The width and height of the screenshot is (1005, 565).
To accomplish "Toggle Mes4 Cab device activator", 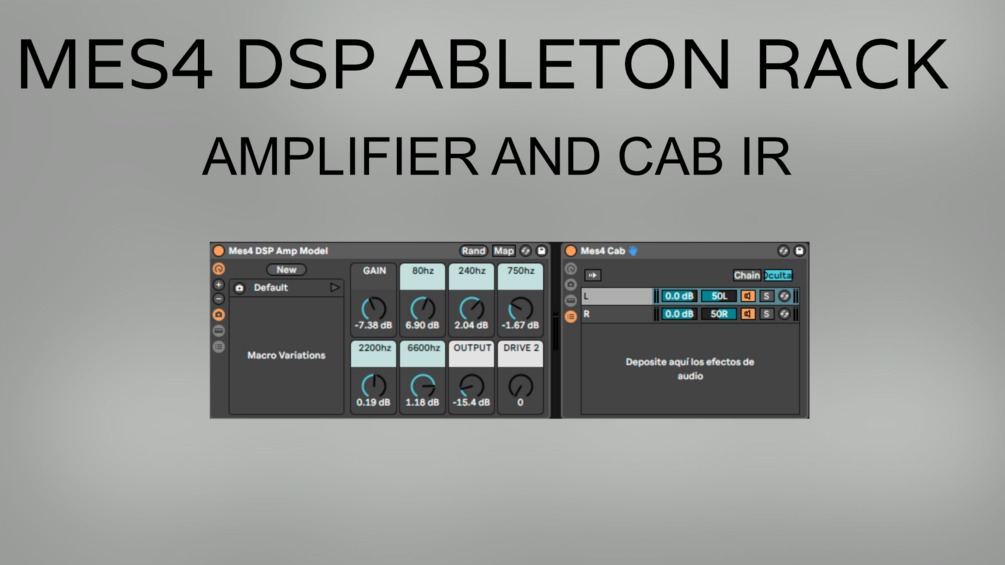I will [570, 250].
